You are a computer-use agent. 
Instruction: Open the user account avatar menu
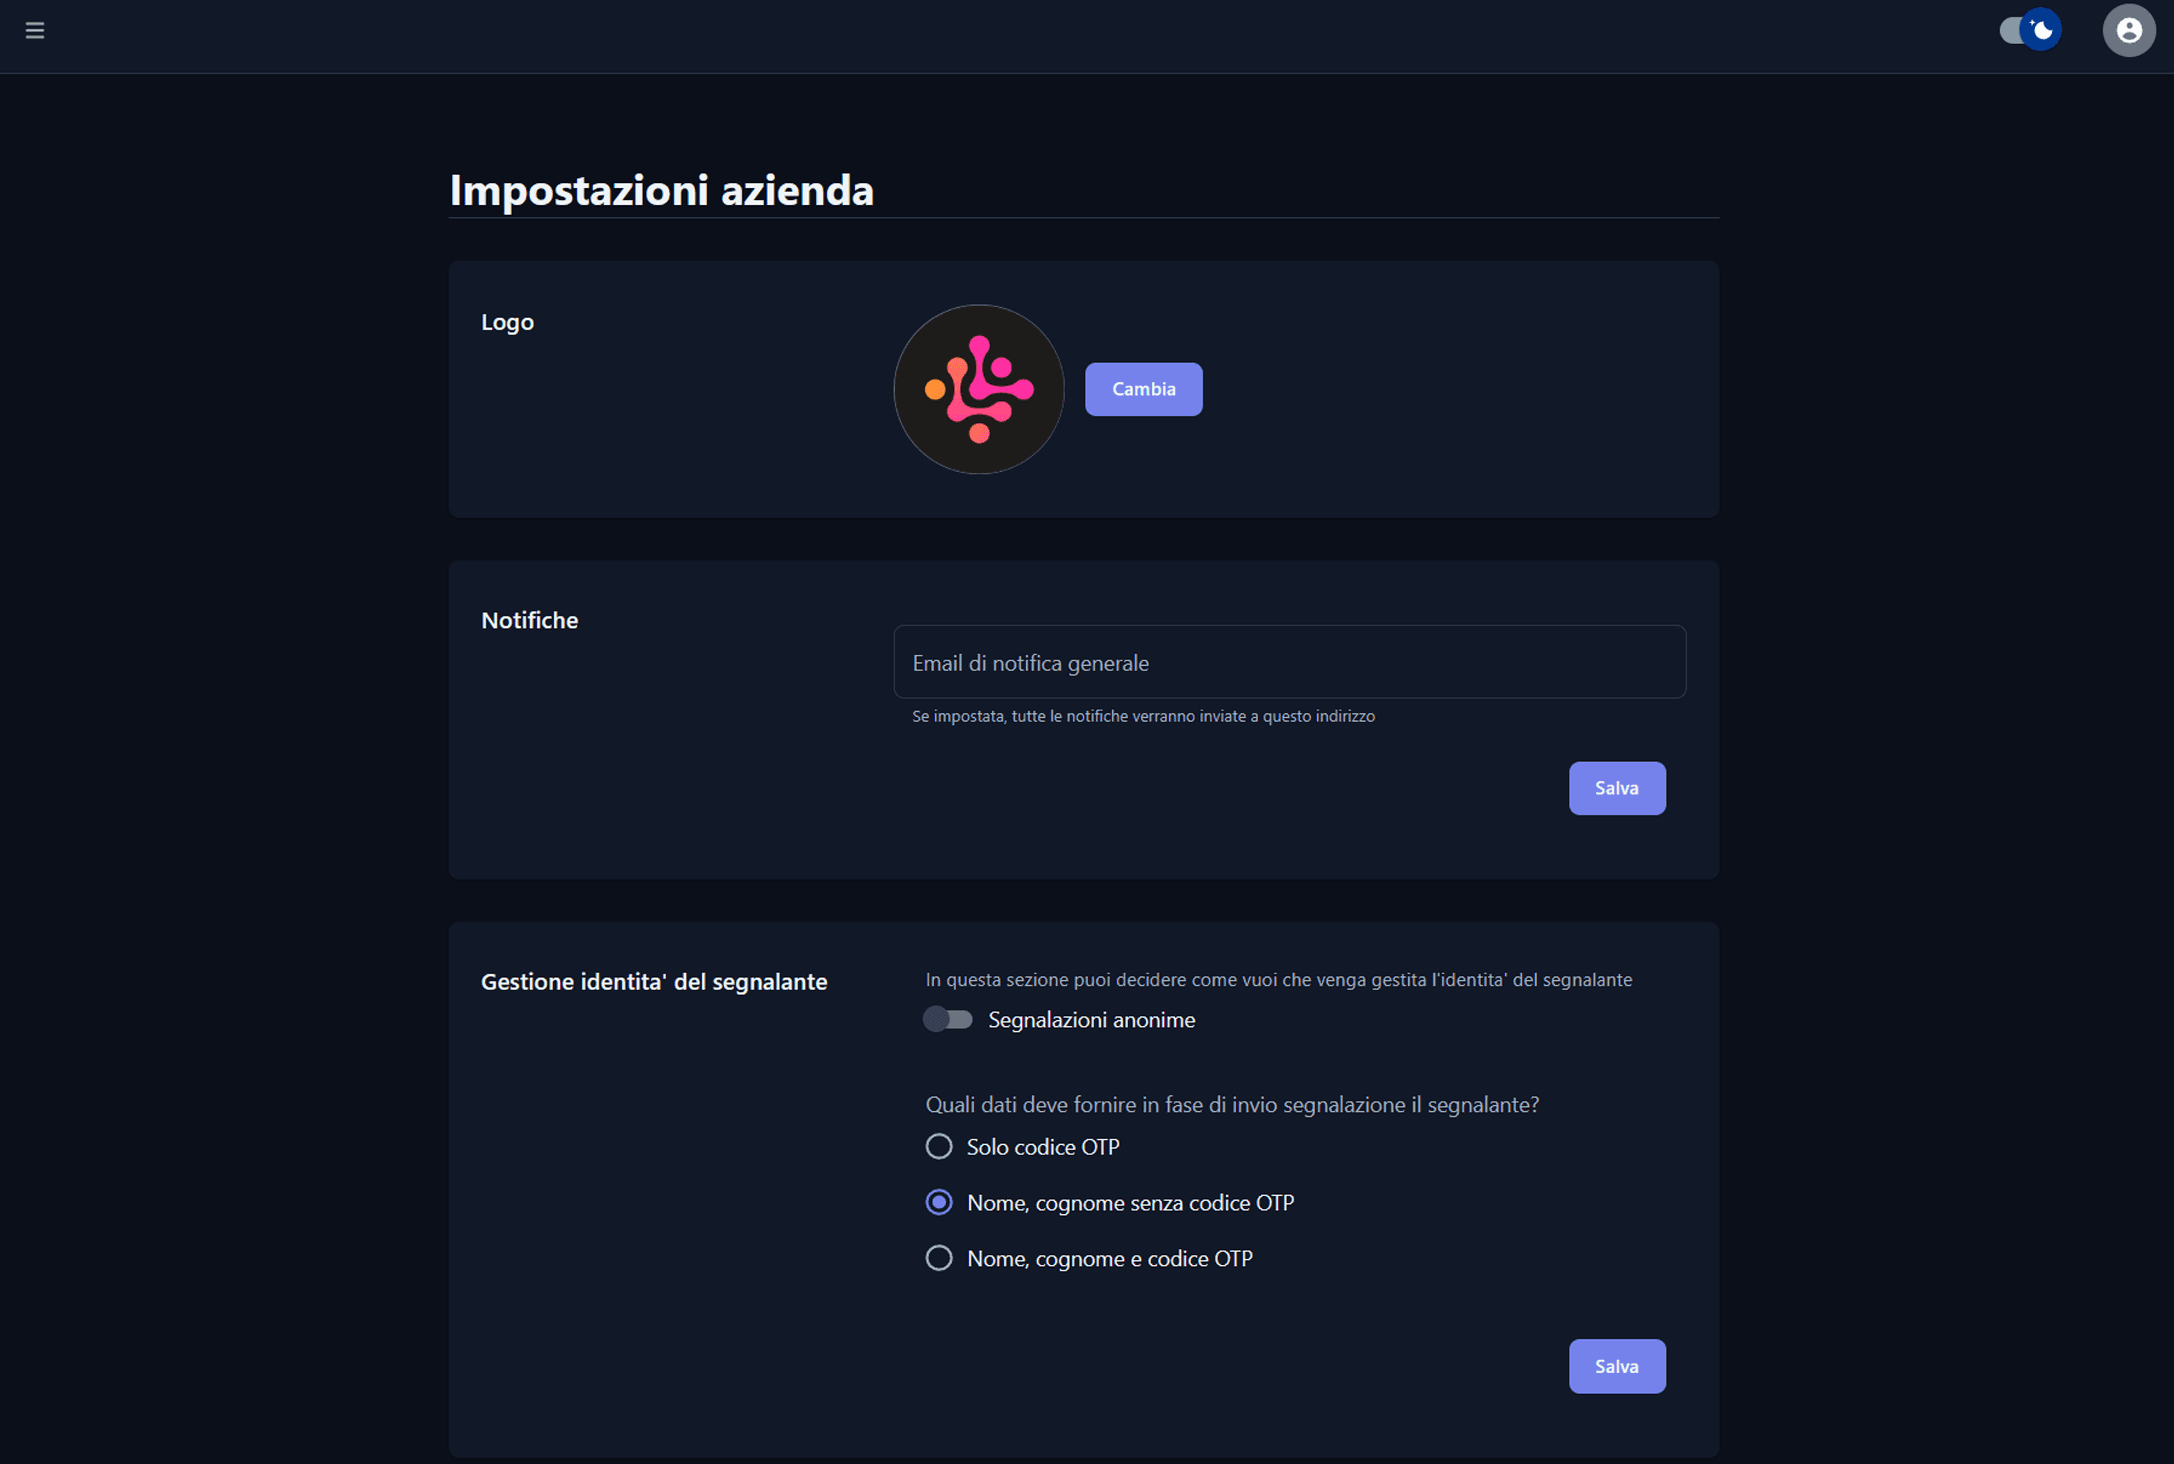[x=2129, y=31]
